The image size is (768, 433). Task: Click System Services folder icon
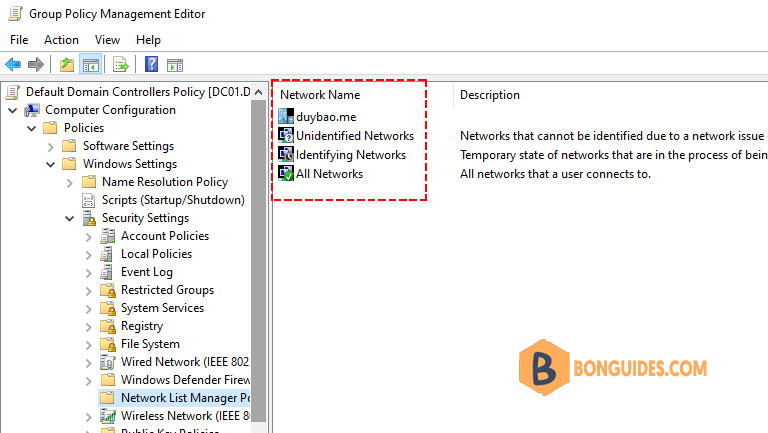(x=108, y=308)
